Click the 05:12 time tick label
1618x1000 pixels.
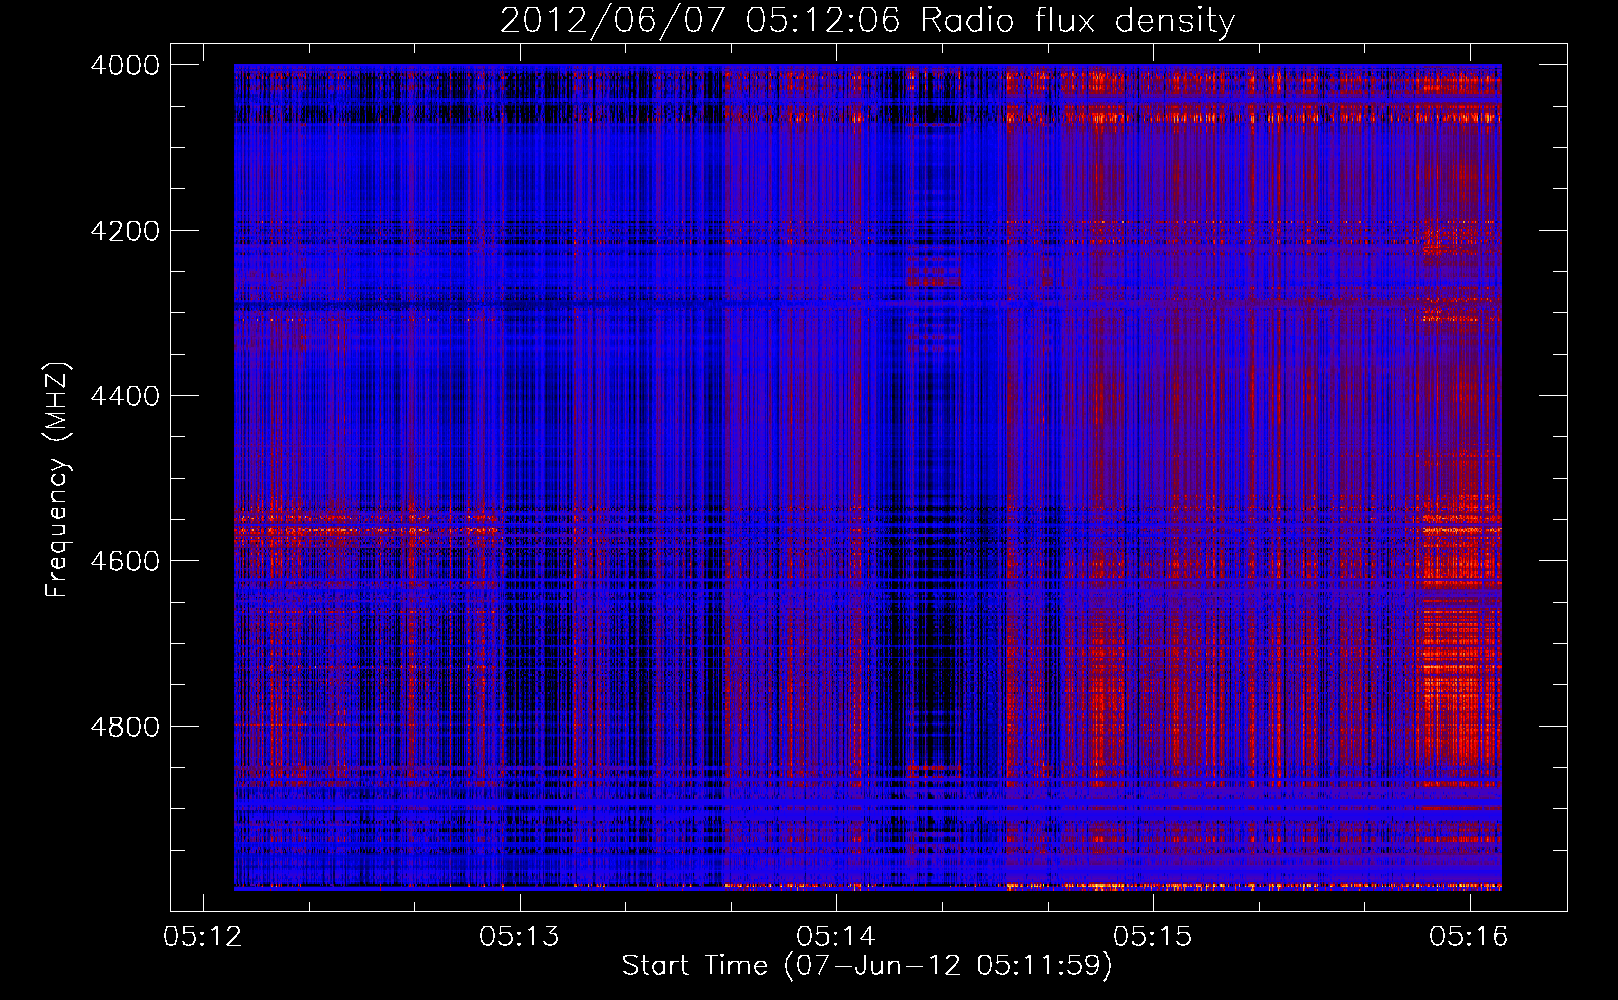click(x=203, y=937)
